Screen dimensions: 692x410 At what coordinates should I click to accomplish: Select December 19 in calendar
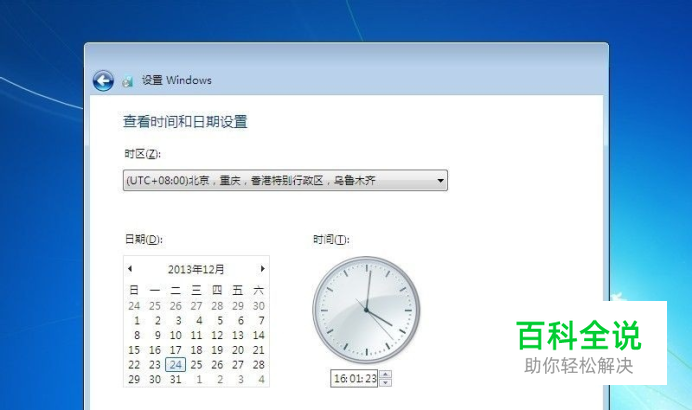(217, 350)
